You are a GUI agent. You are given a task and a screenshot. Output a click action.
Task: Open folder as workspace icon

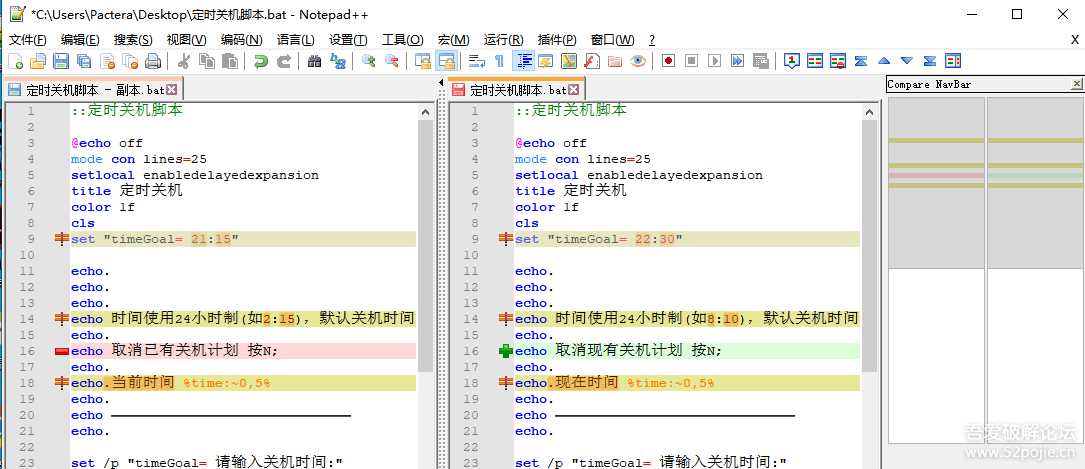[x=614, y=61]
